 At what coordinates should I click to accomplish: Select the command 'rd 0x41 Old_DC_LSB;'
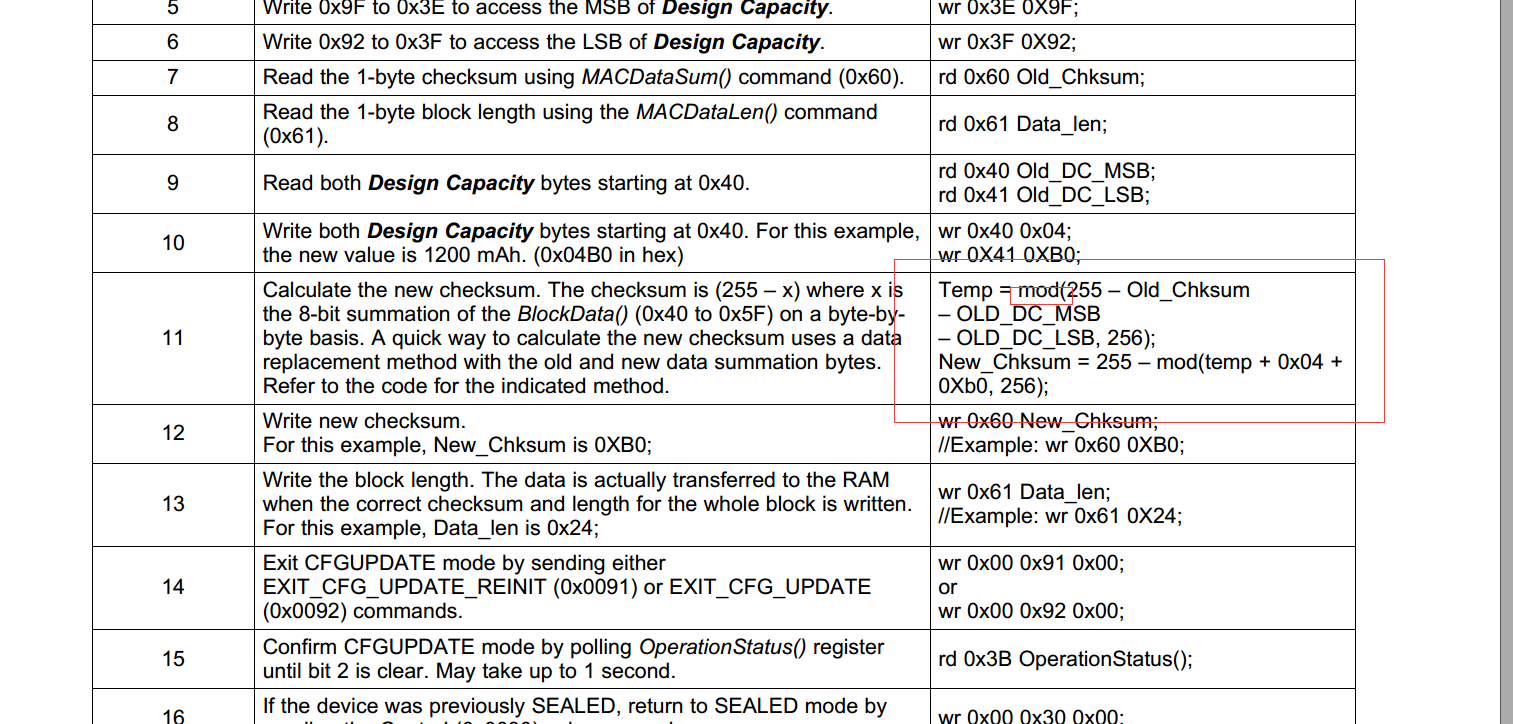pyautogui.click(x=1044, y=195)
